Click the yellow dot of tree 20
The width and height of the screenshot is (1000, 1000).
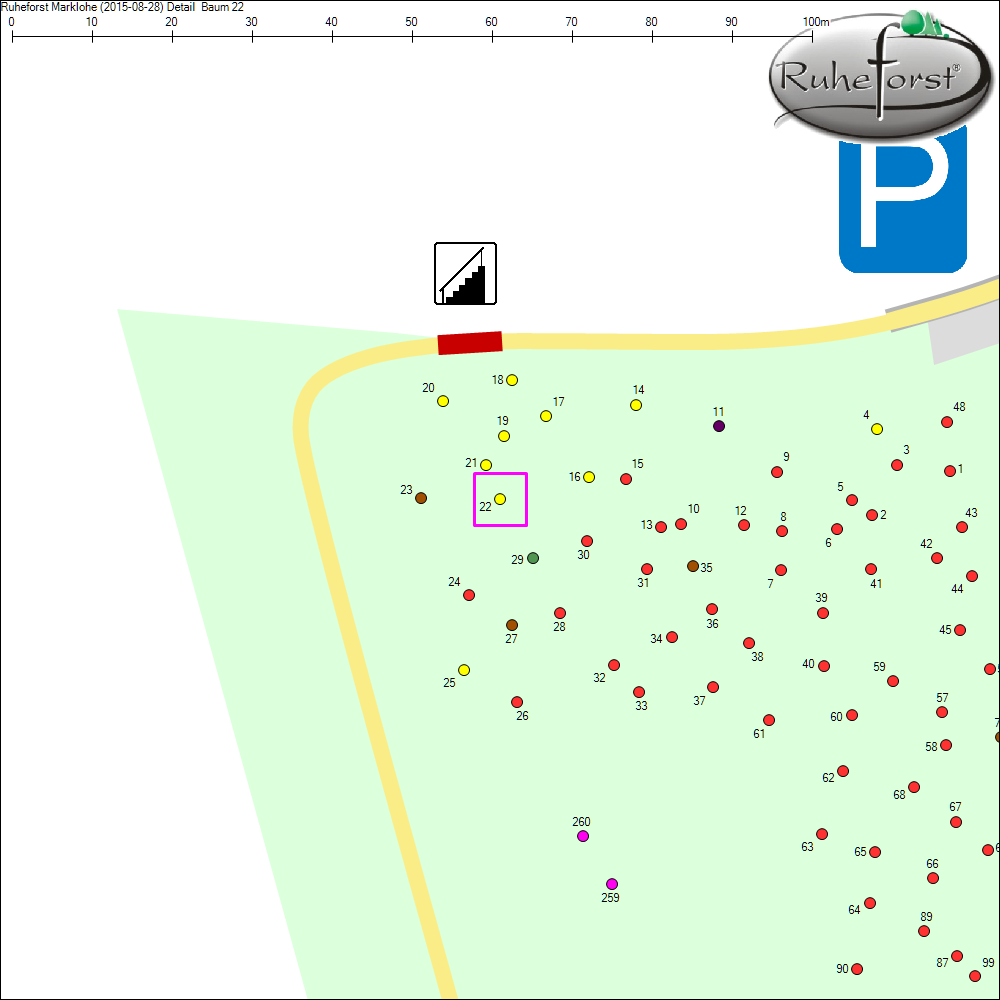tap(443, 401)
